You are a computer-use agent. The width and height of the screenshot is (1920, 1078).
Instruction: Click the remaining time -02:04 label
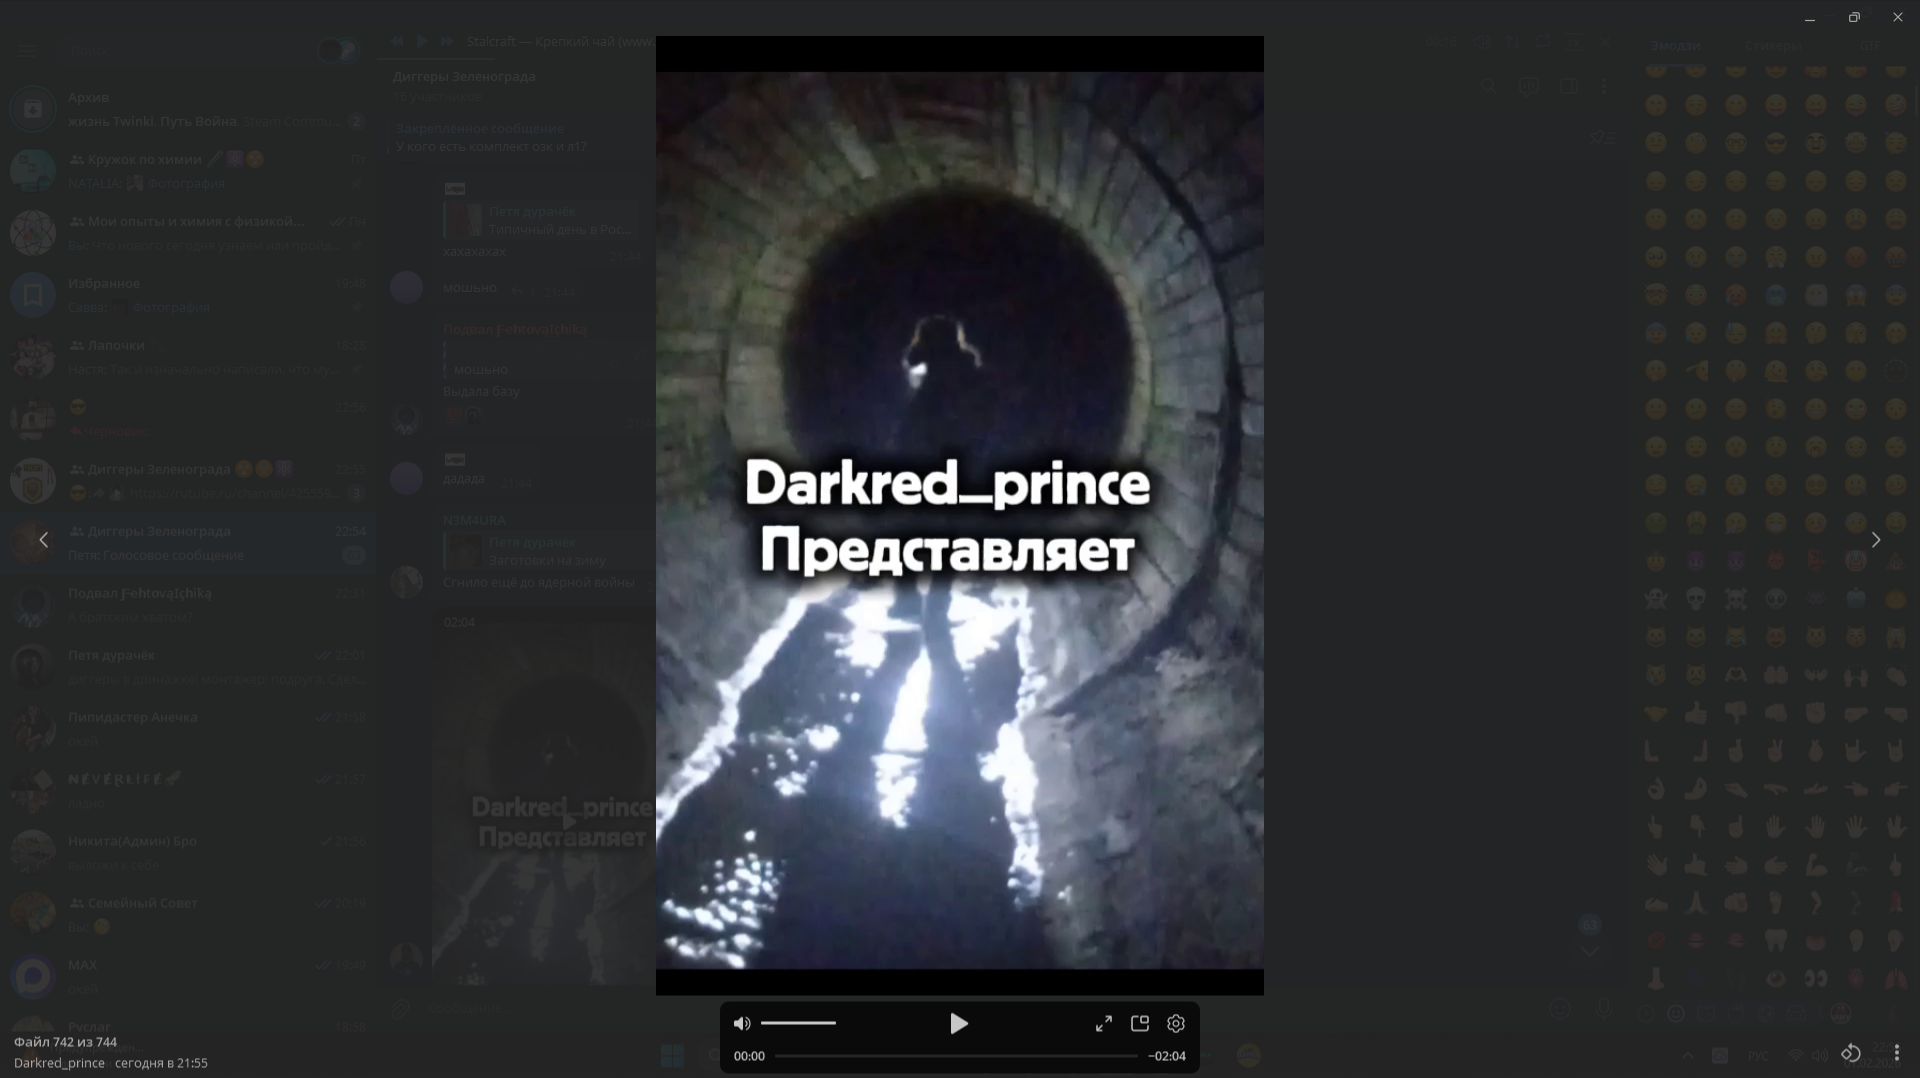coord(1167,1056)
